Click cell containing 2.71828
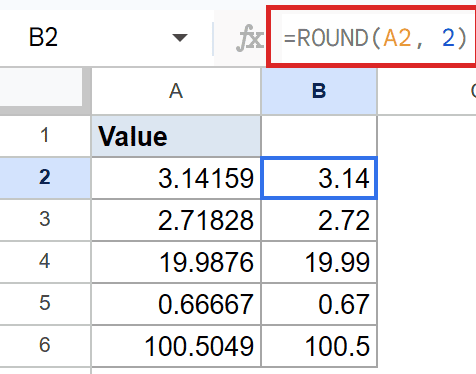Image resolution: width=476 pixels, height=374 pixels. coord(176,220)
